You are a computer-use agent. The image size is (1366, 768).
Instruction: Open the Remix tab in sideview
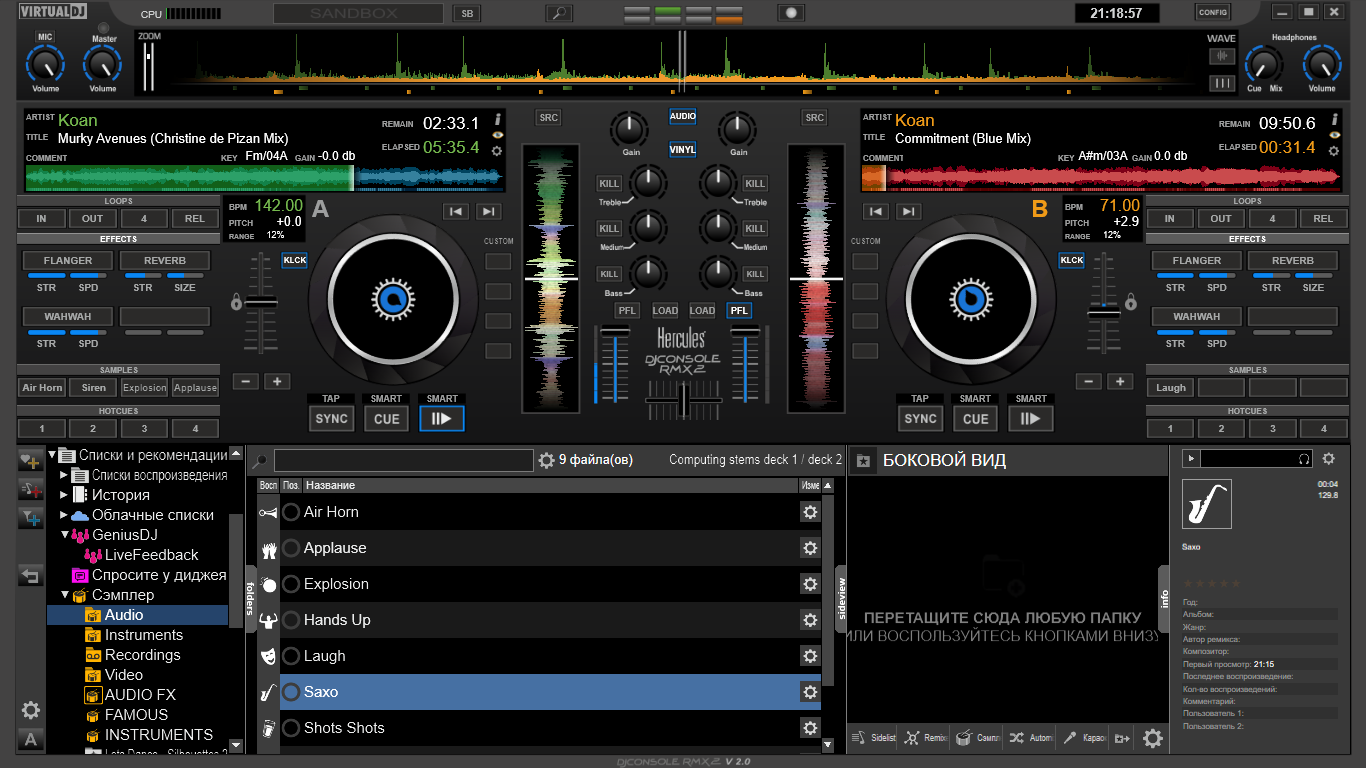(926, 738)
